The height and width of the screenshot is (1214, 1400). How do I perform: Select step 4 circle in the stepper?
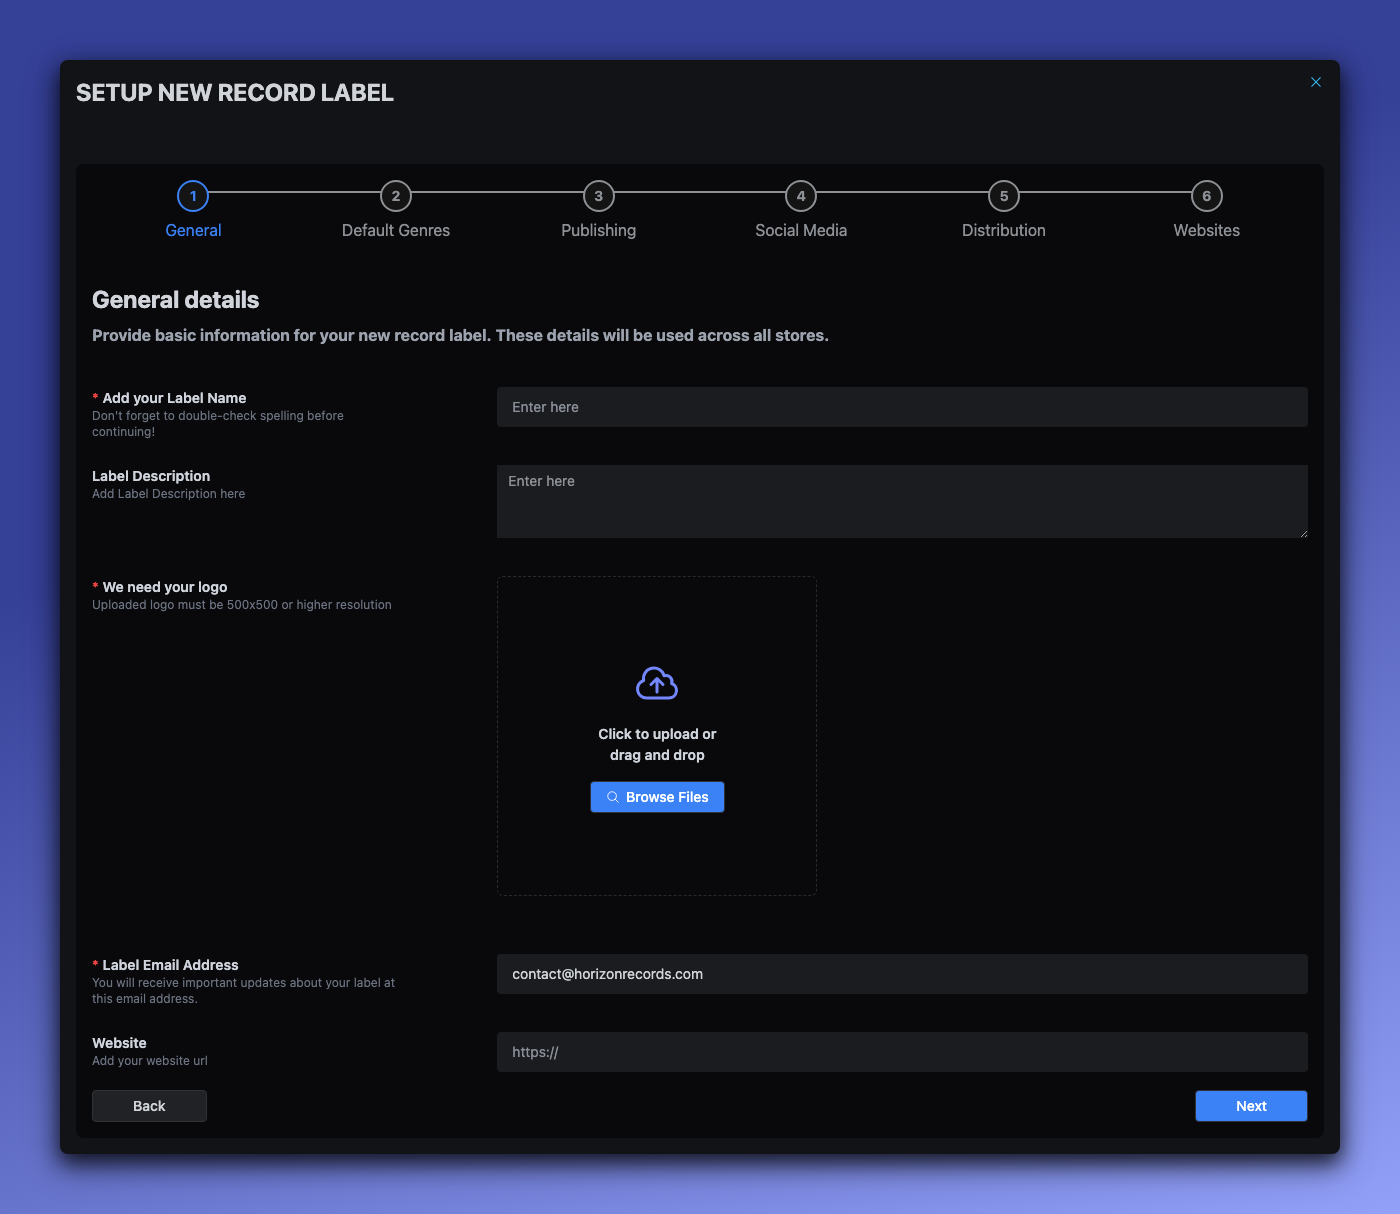point(801,196)
